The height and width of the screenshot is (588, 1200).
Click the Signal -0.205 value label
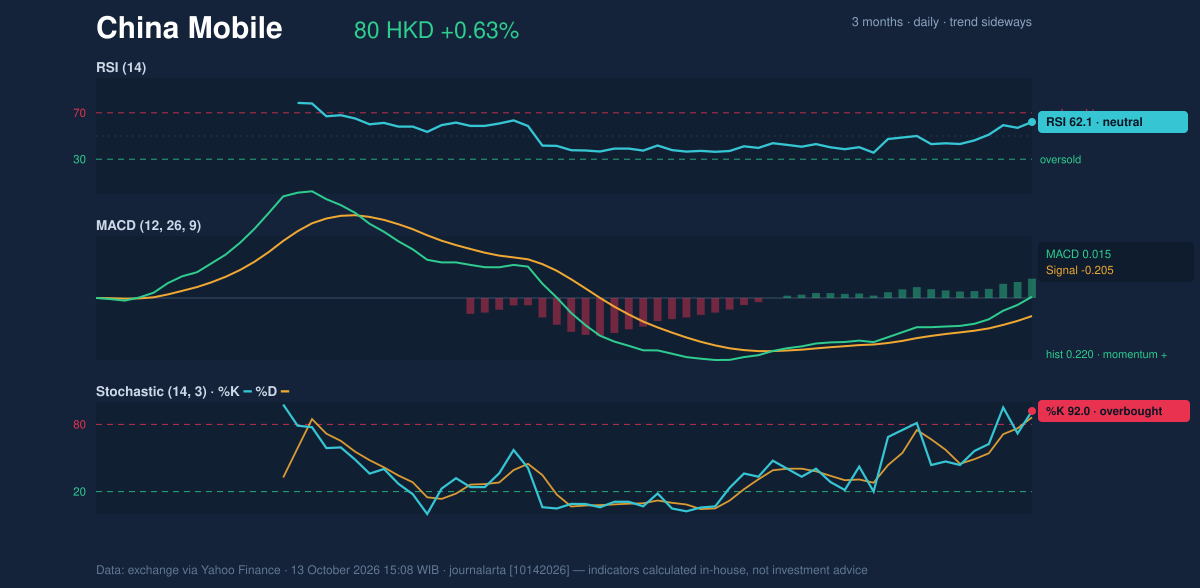point(1079,270)
